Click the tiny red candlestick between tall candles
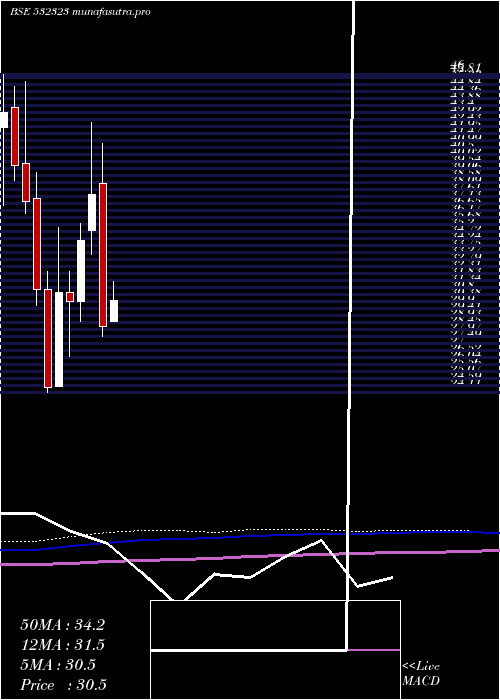This screenshot has width=500, height=700. point(70,297)
